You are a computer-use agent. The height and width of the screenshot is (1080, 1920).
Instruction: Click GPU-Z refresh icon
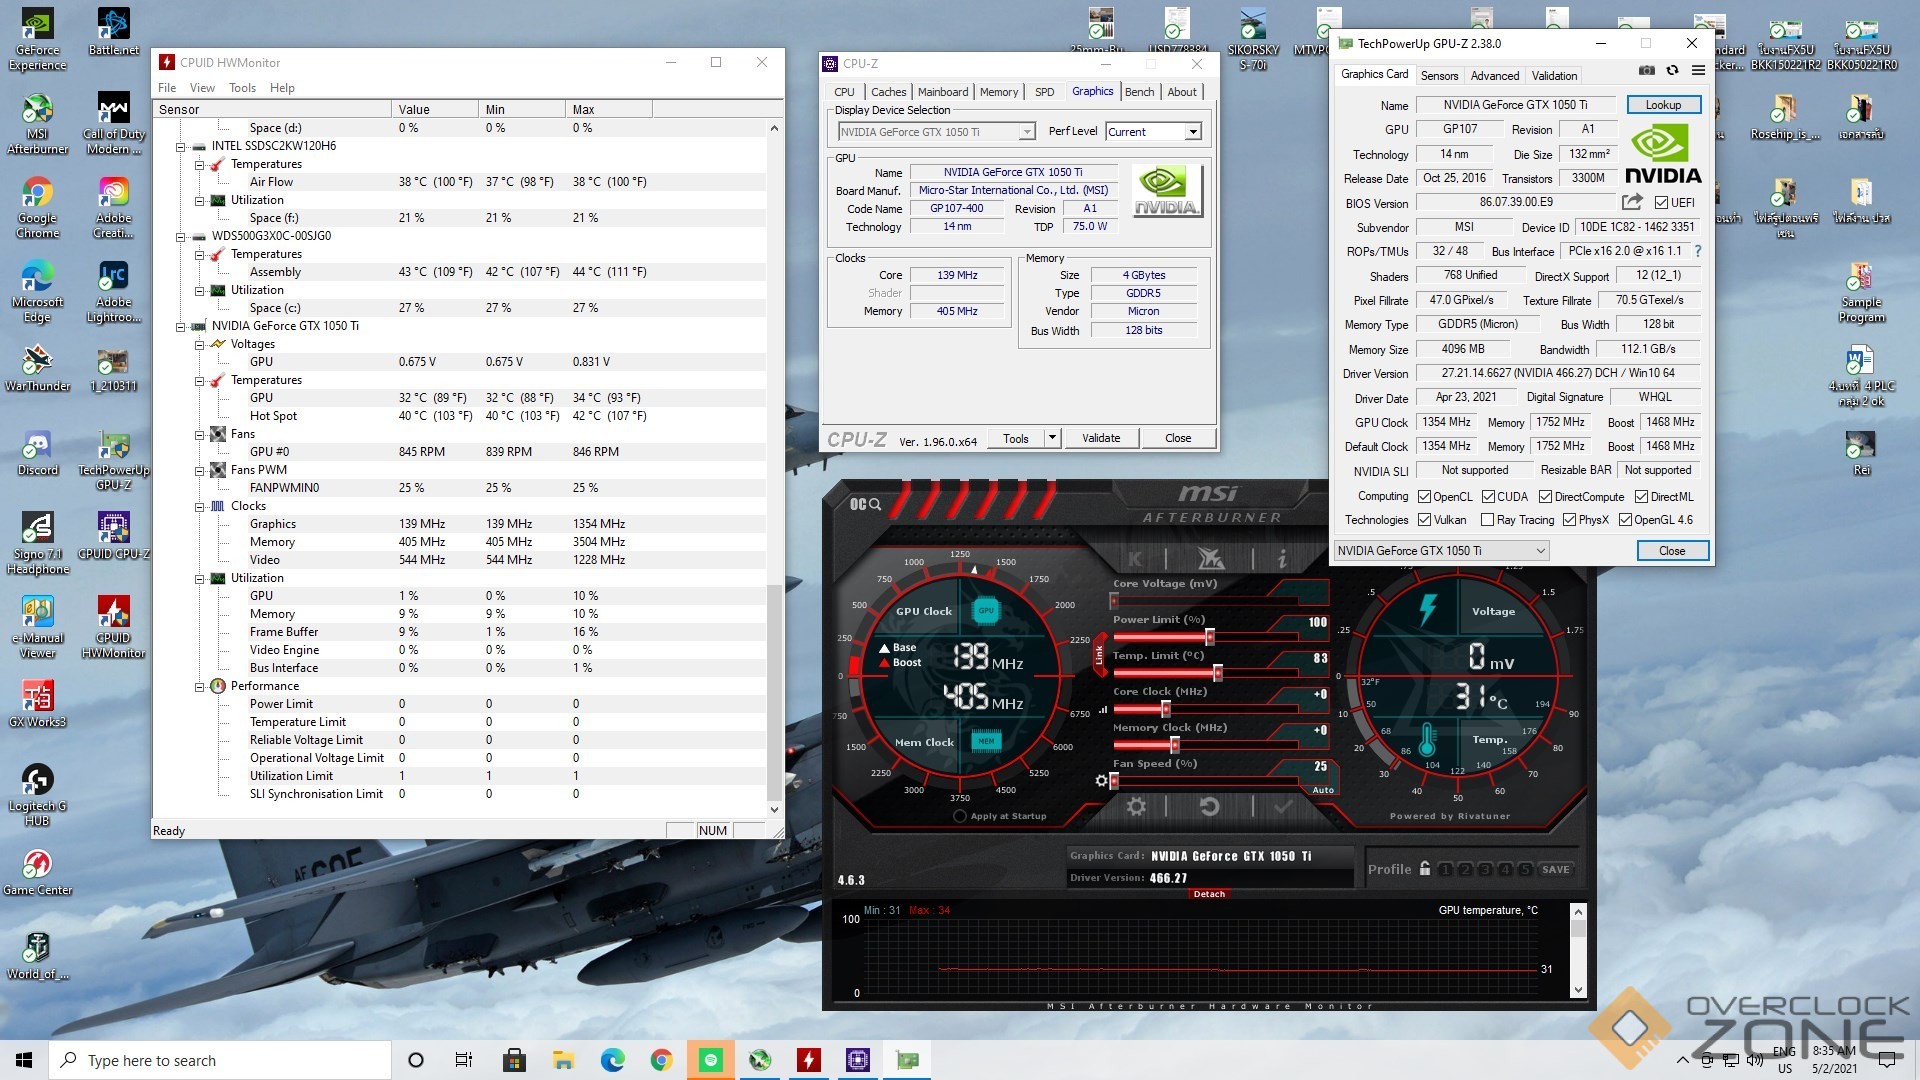[1672, 71]
